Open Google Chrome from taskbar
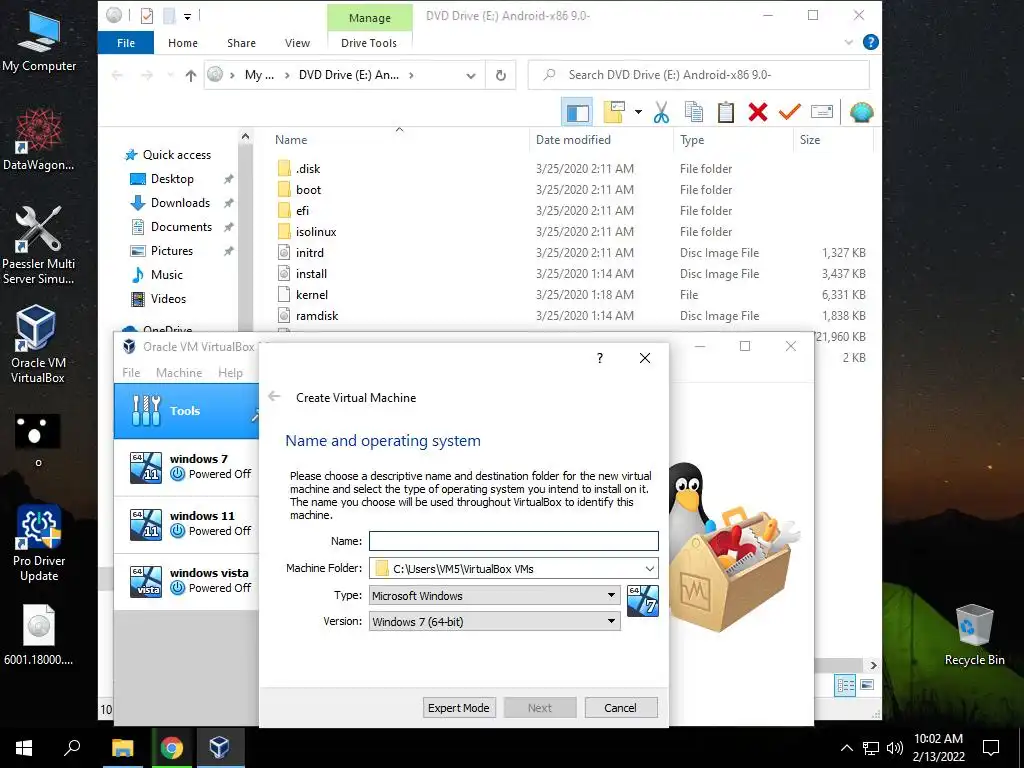The height and width of the screenshot is (768, 1024). (171, 748)
